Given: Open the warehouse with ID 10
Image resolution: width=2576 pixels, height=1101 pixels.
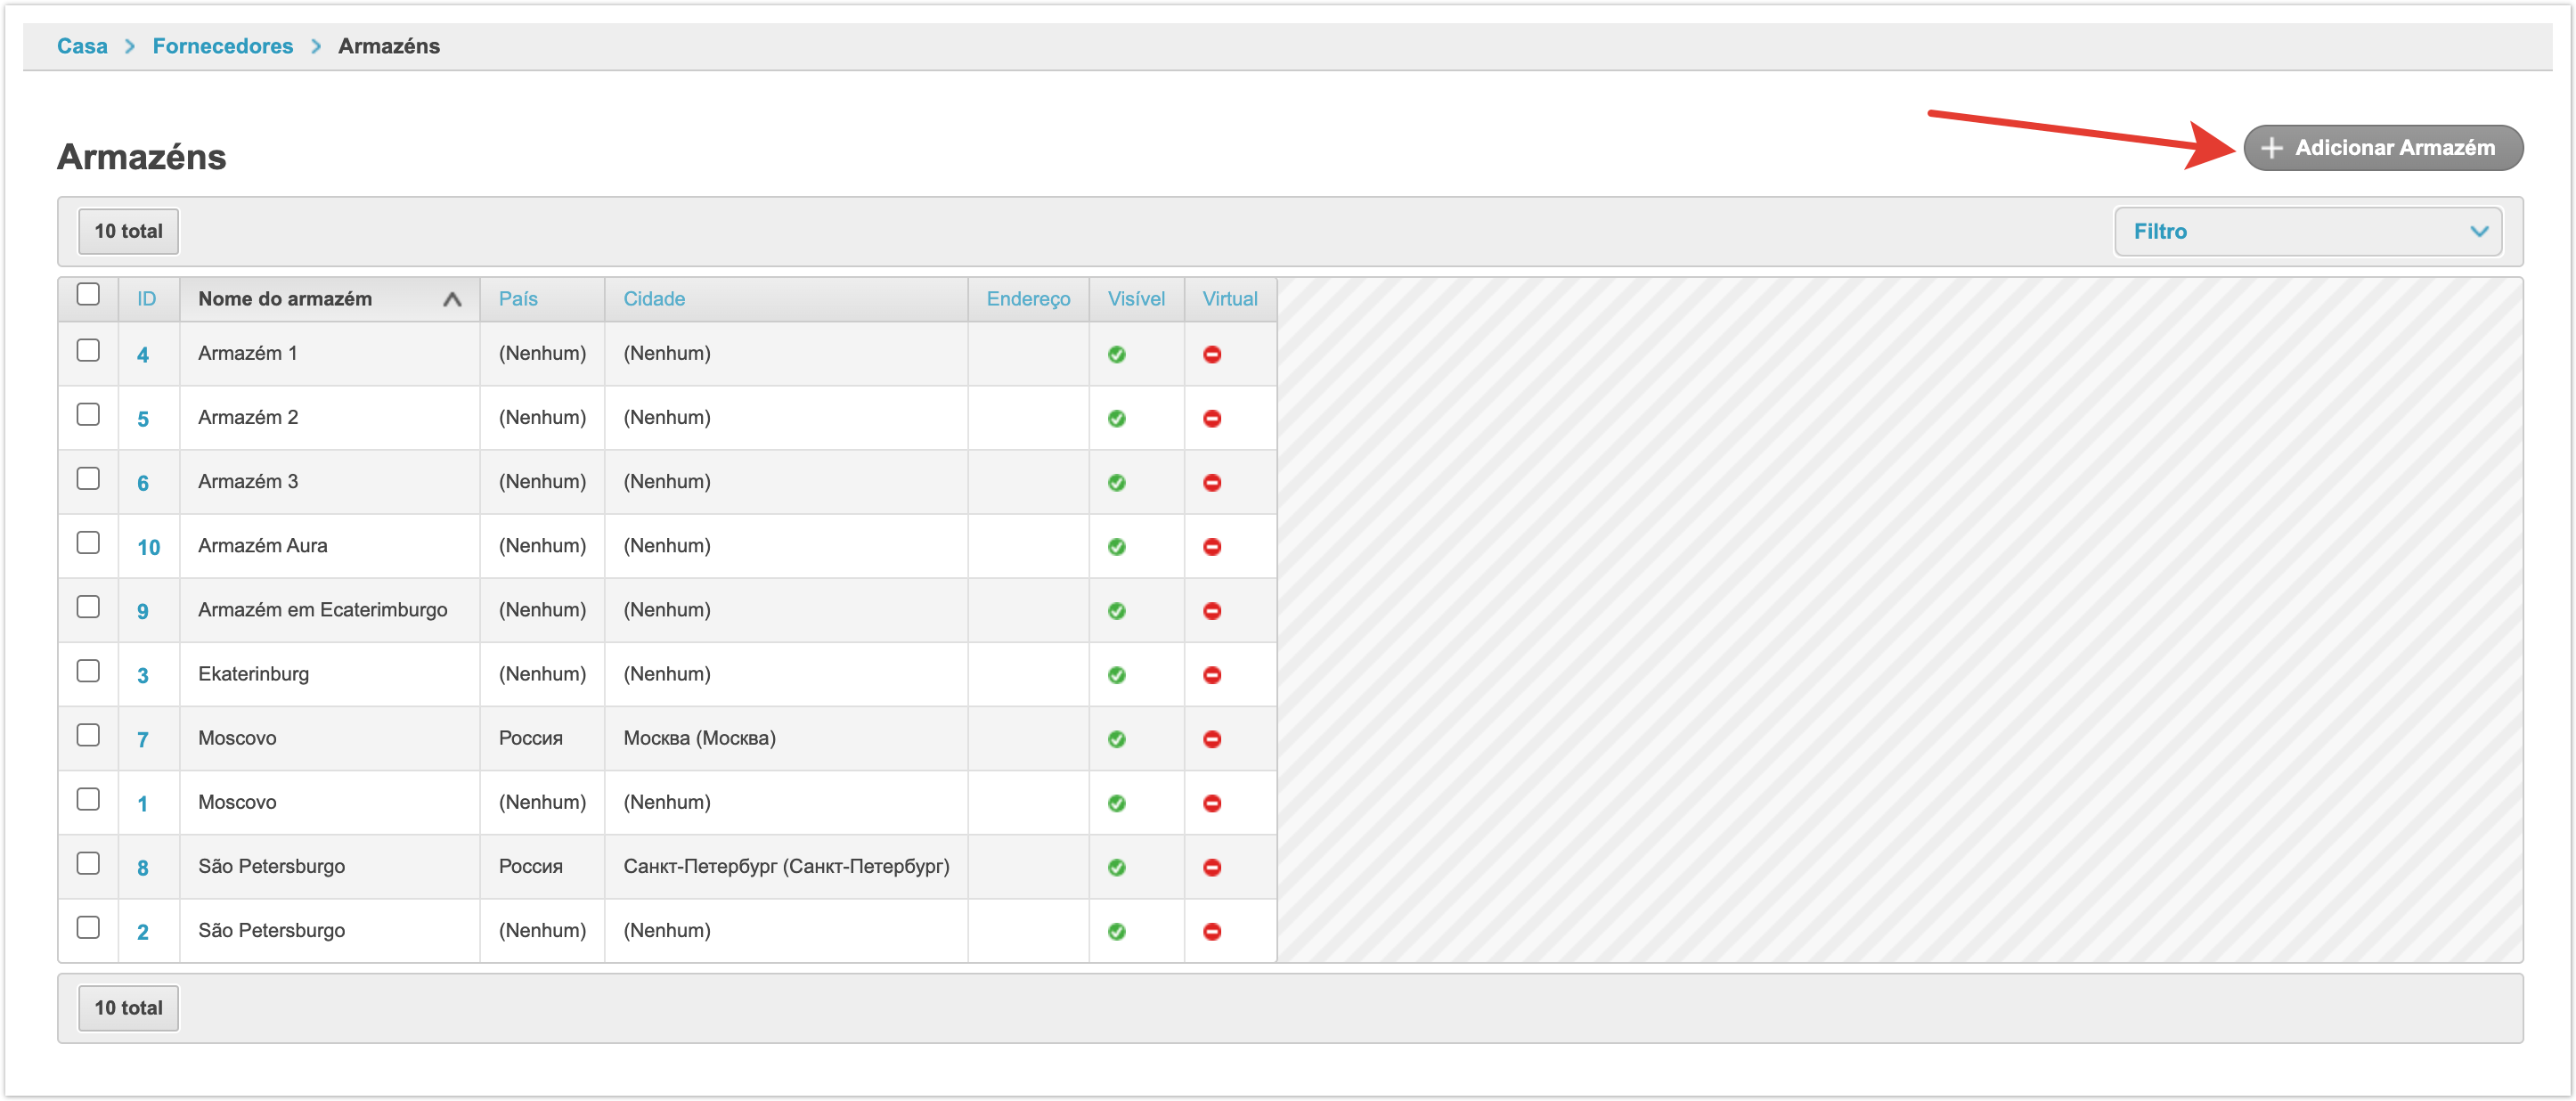Looking at the screenshot, I should [x=148, y=547].
